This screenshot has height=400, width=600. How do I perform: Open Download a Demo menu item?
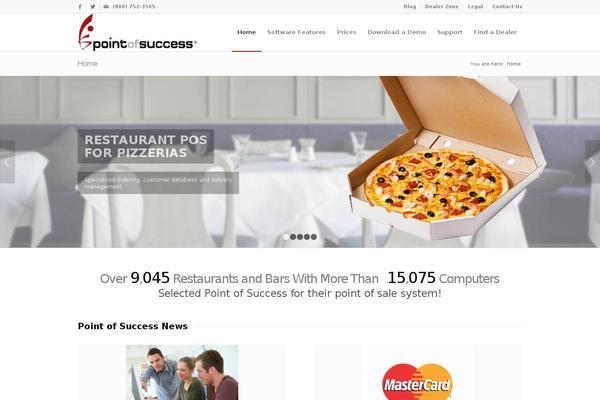[x=397, y=32]
